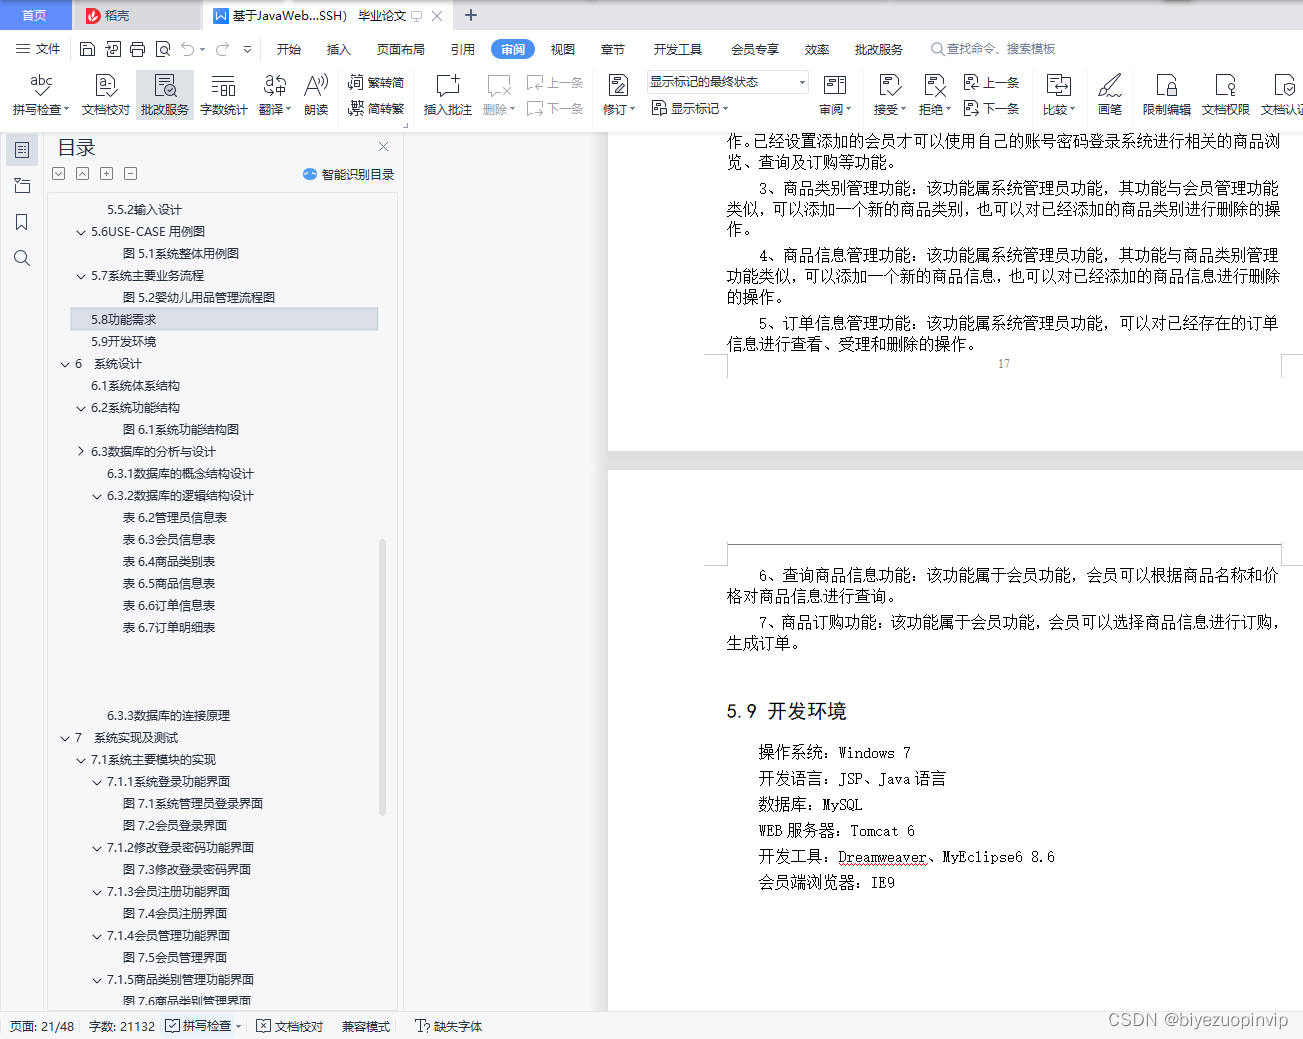Click the Print icon in the quick-access toolbar

tap(137, 49)
